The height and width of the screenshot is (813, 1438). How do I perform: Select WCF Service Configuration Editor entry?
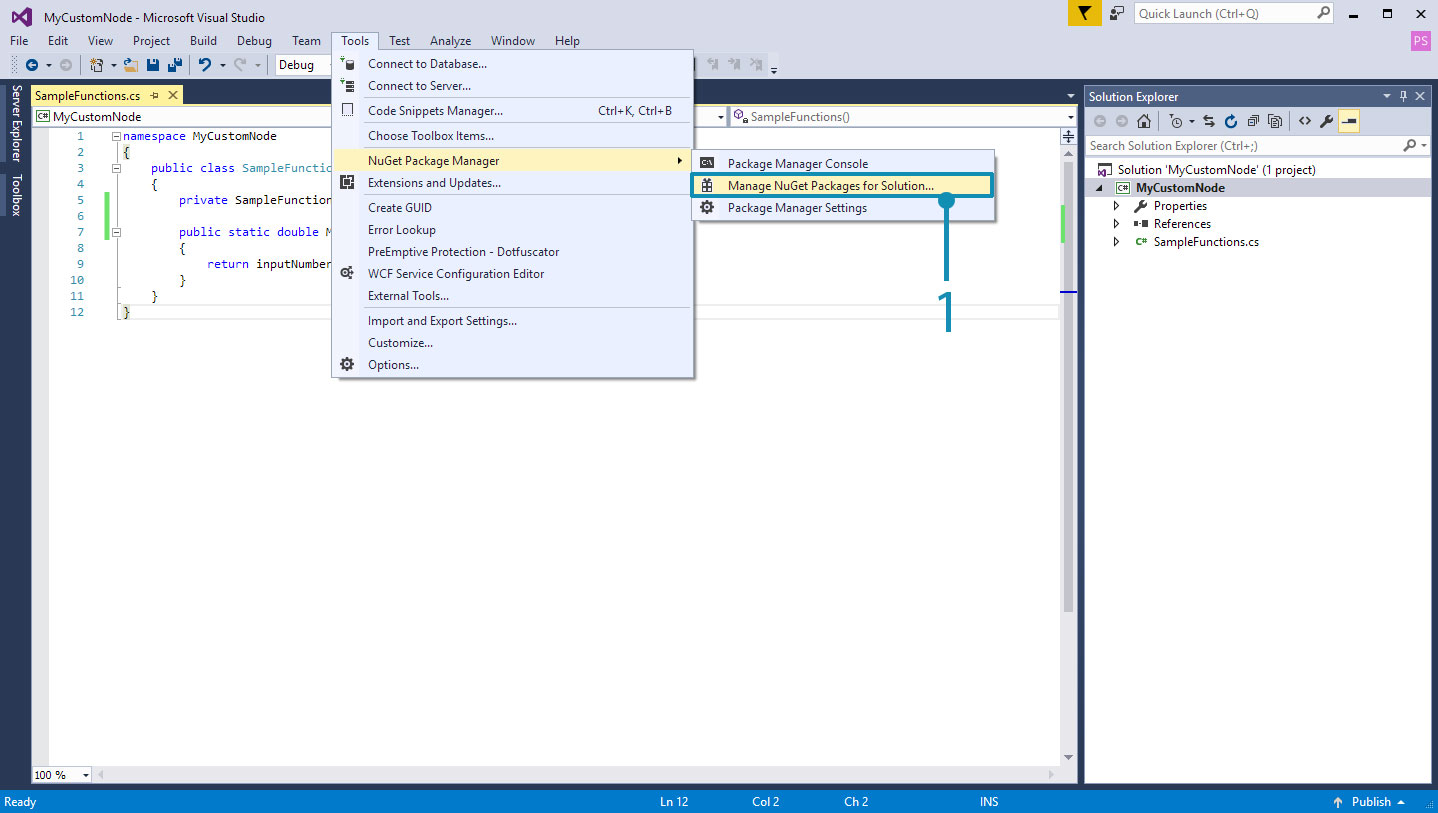pos(512,274)
